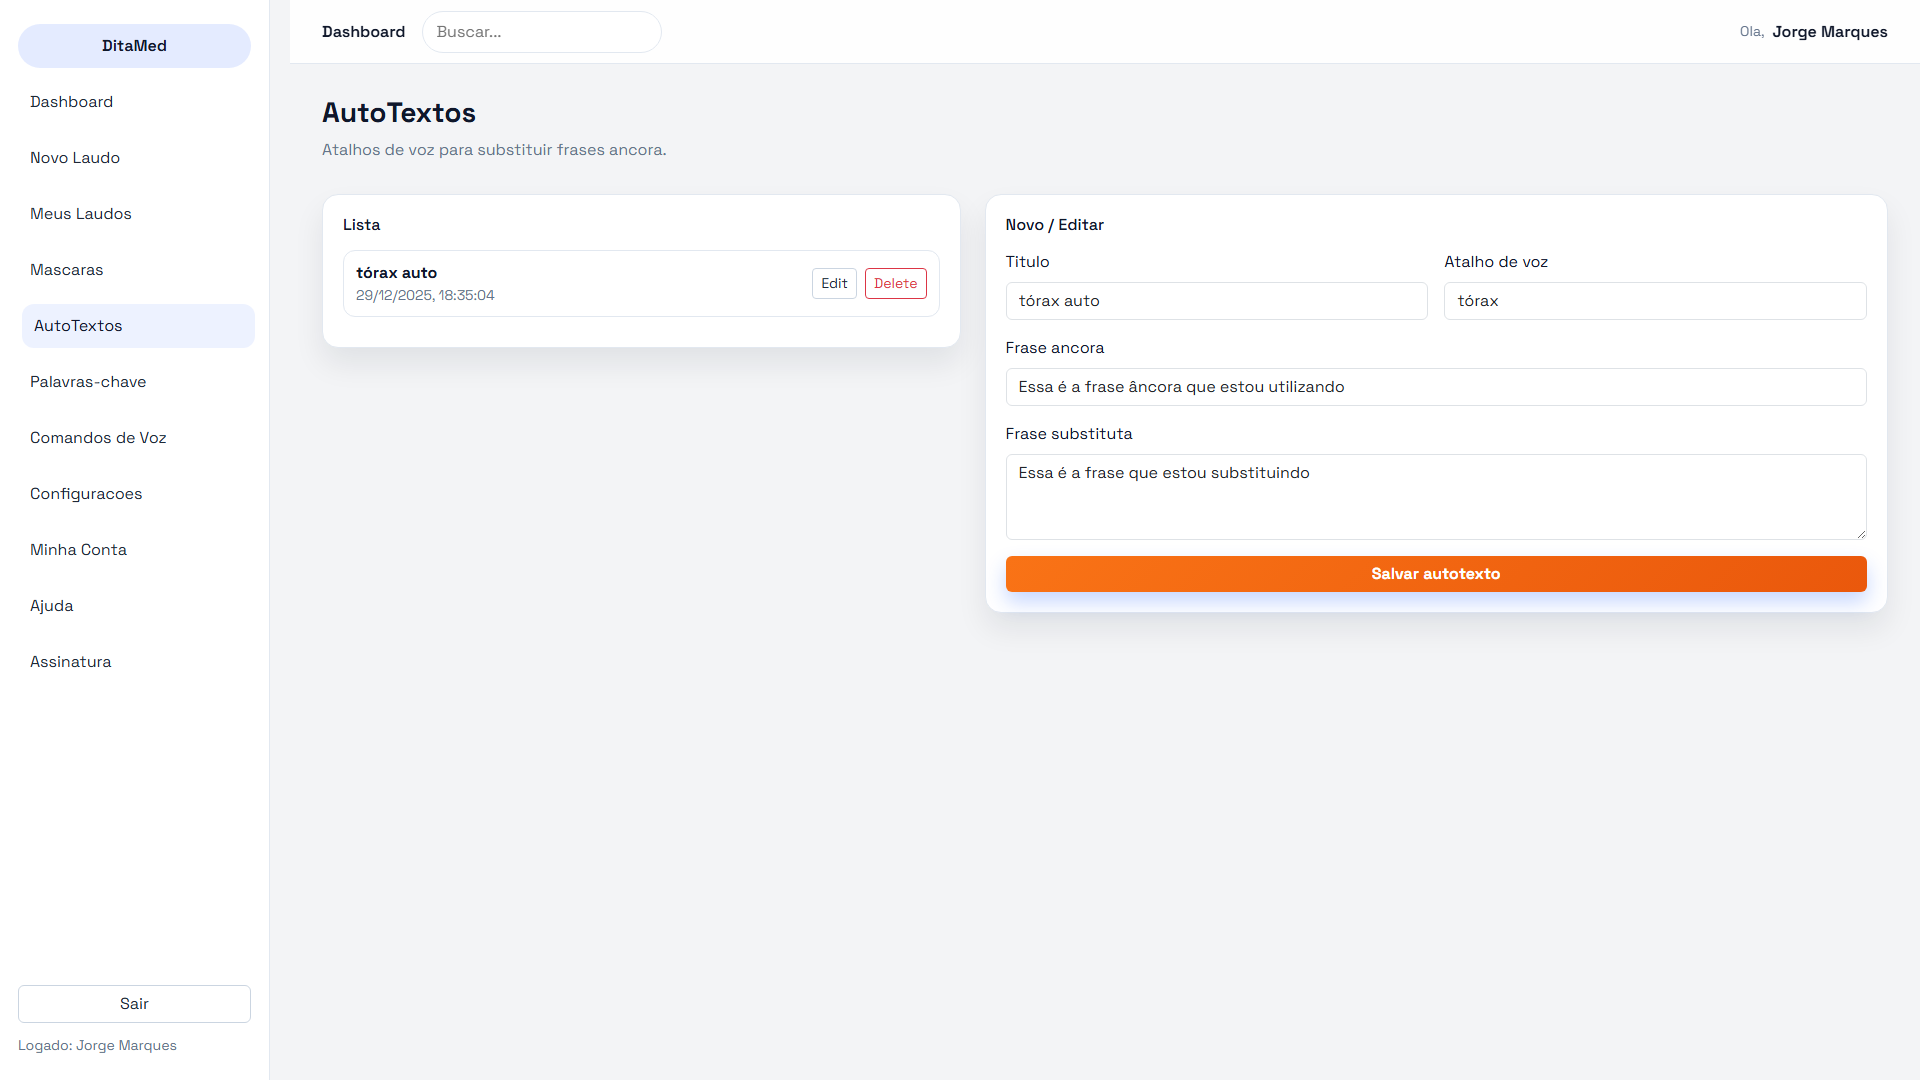Screen dimensions: 1920x1080
Task: Click Edit on tórax auto item
Action: pyautogui.click(x=834, y=284)
